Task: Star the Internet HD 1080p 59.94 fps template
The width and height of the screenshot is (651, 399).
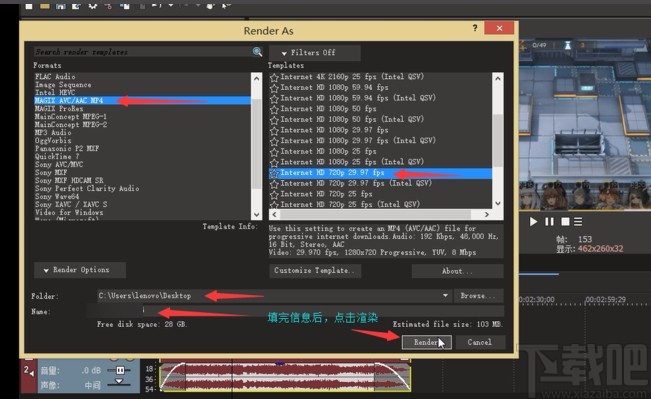Action: (x=274, y=88)
